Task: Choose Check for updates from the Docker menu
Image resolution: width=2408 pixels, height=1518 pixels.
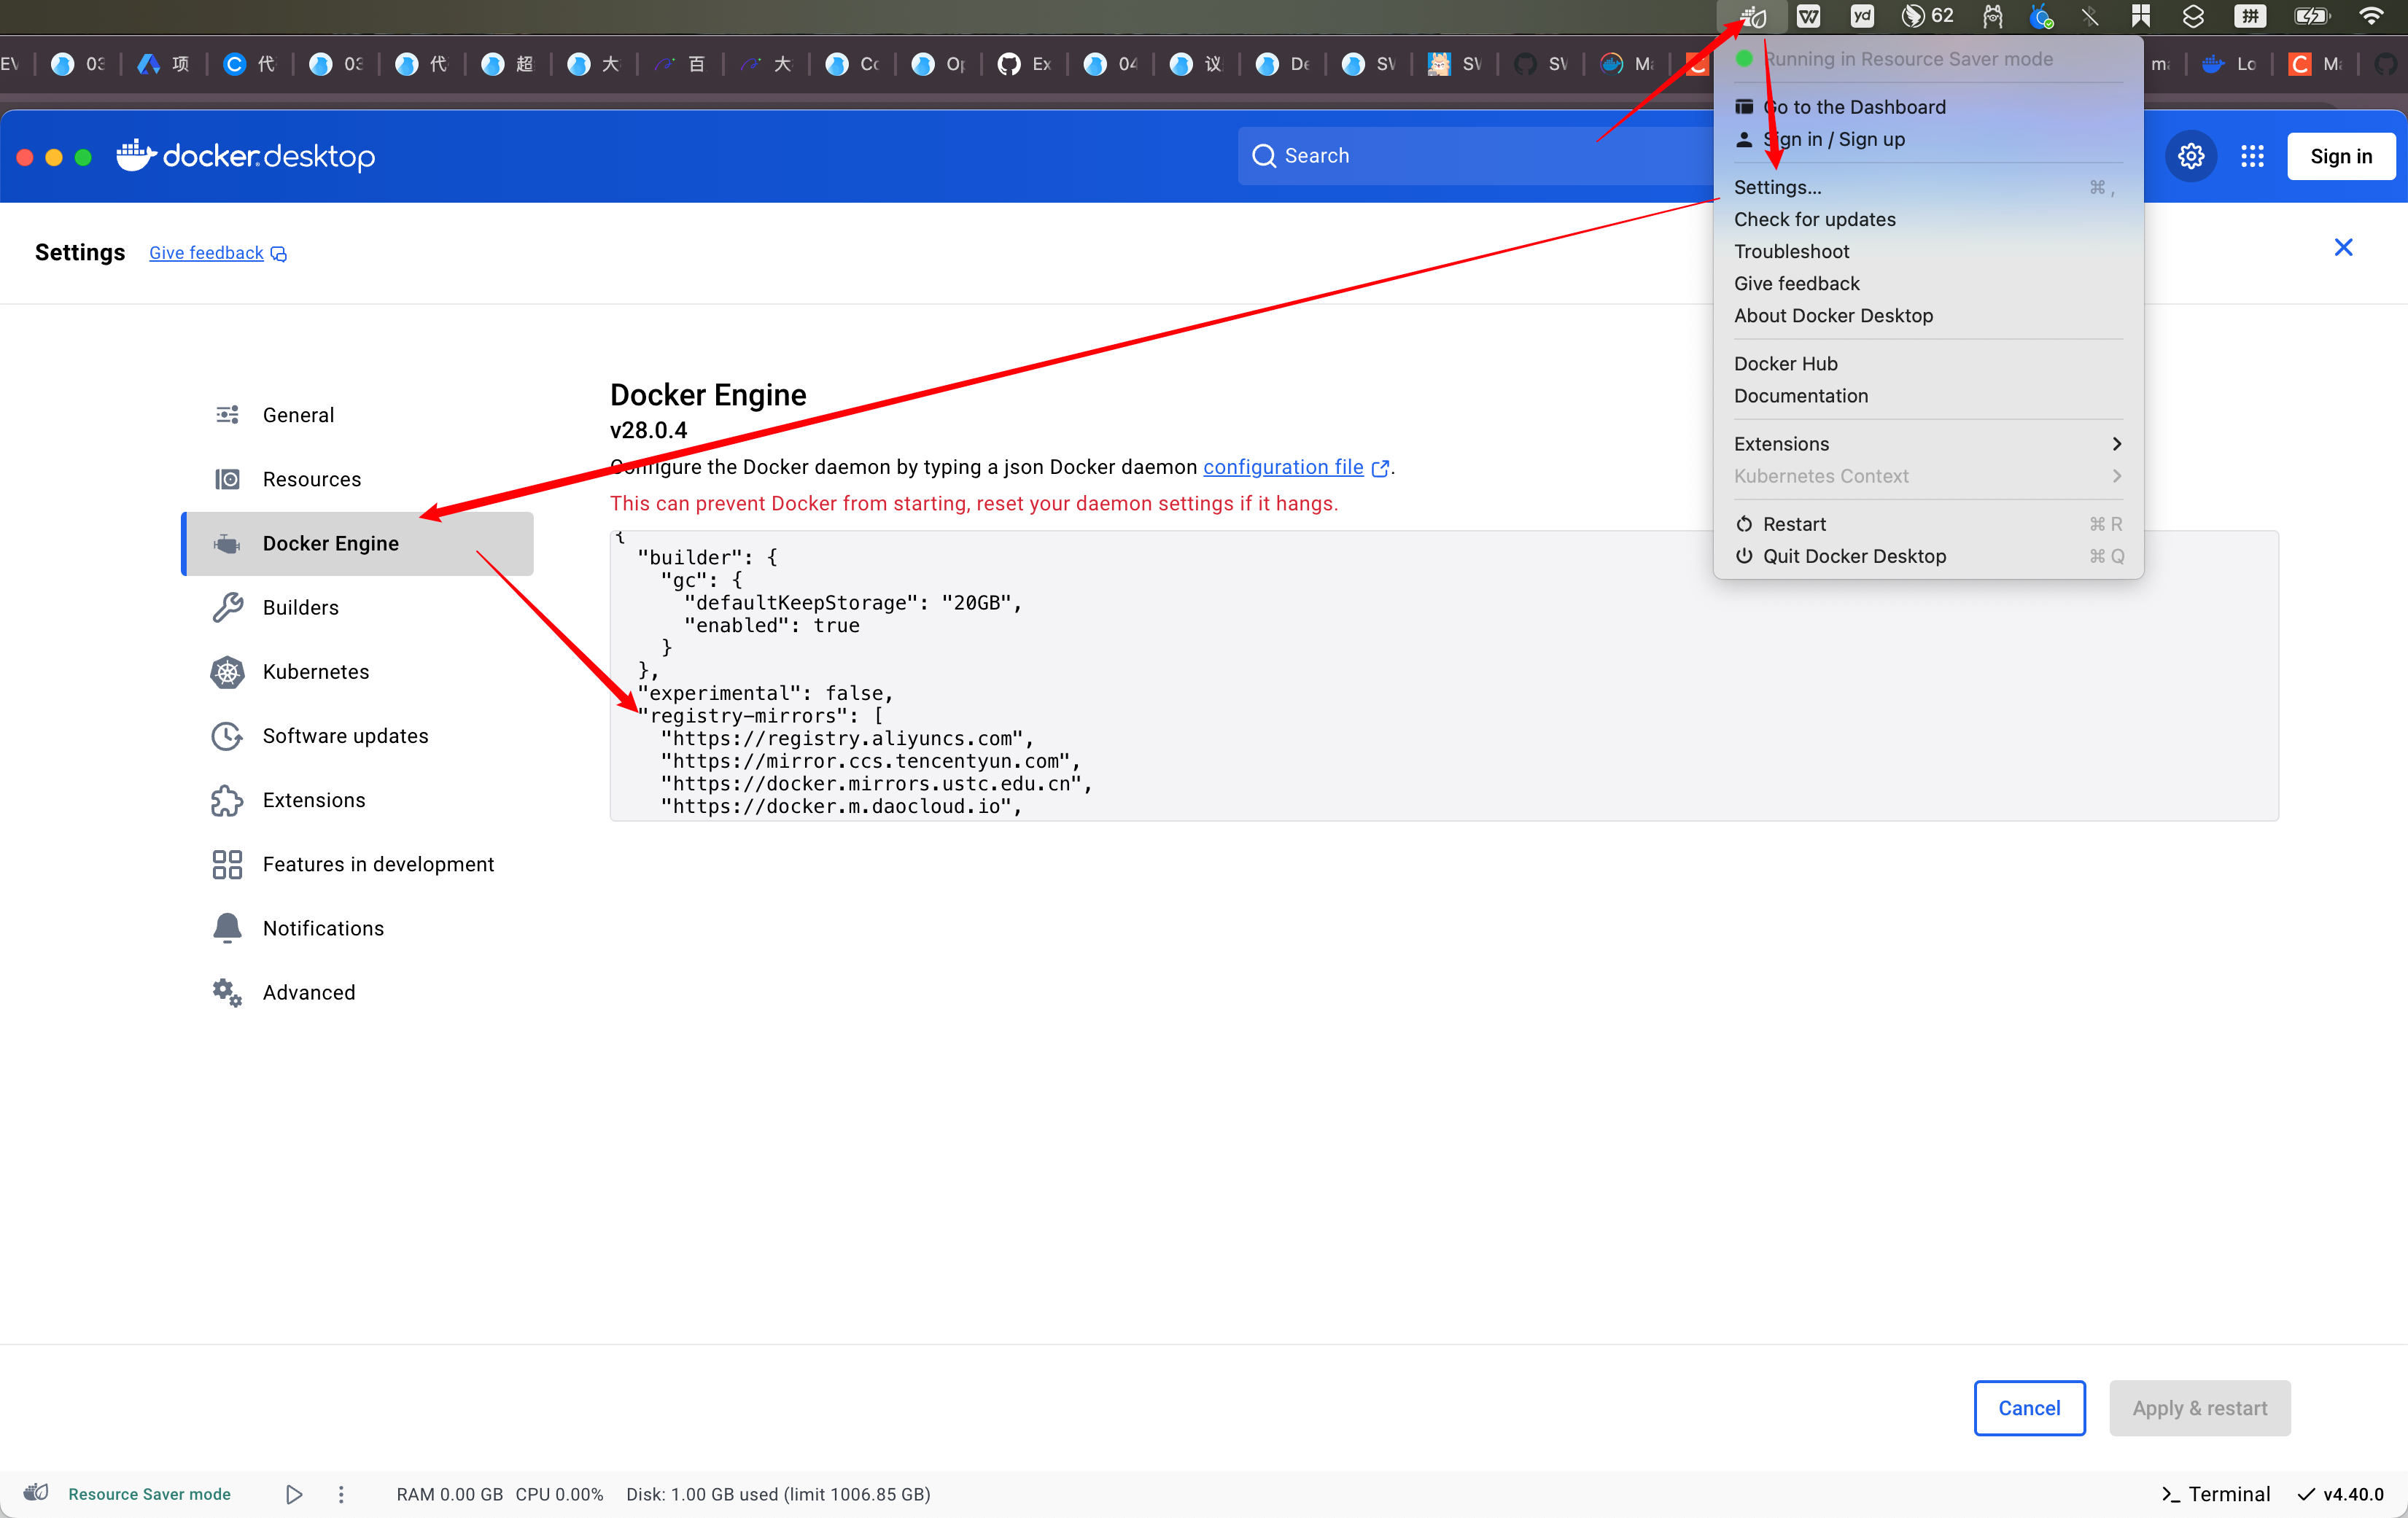Action: click(x=1815, y=219)
